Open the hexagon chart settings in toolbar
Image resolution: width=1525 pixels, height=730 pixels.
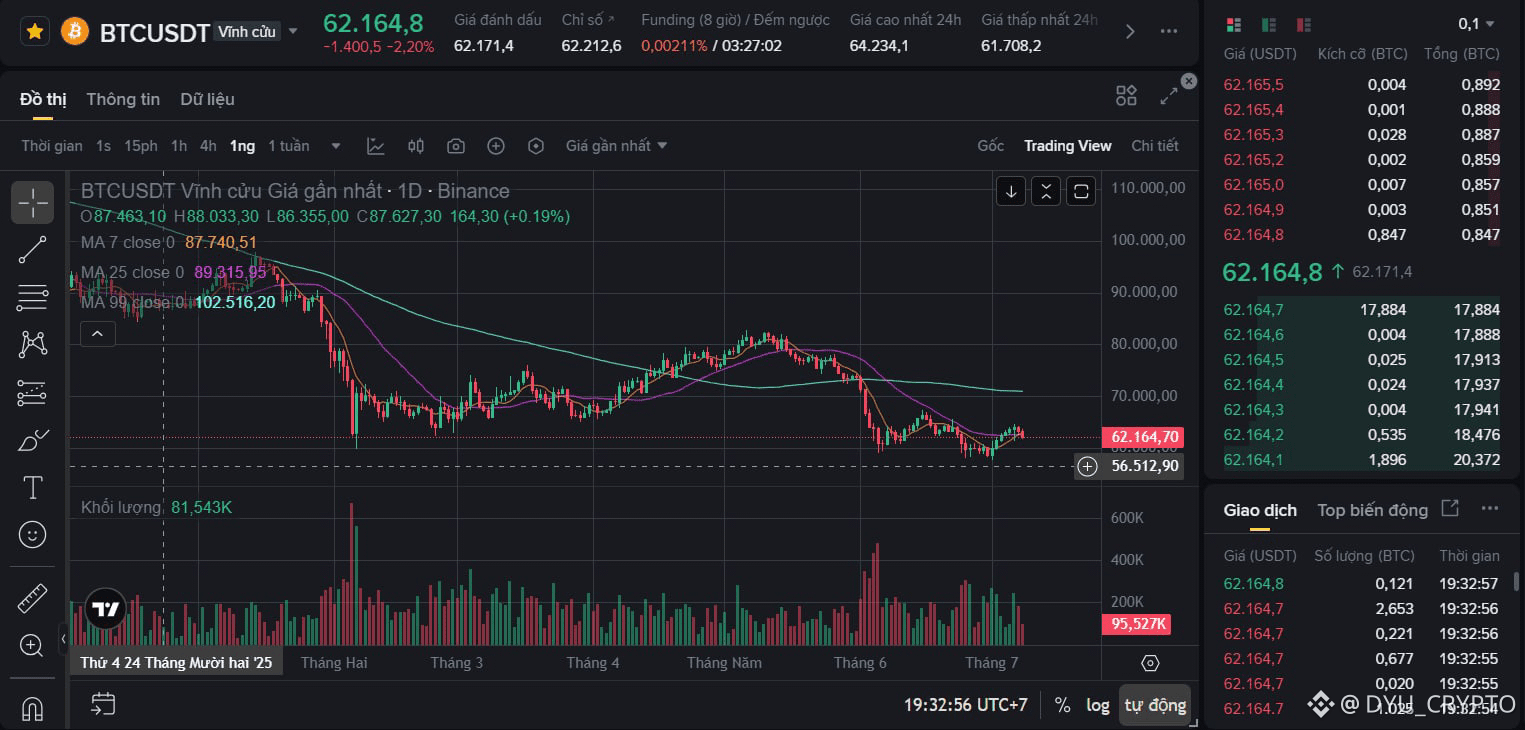536,146
